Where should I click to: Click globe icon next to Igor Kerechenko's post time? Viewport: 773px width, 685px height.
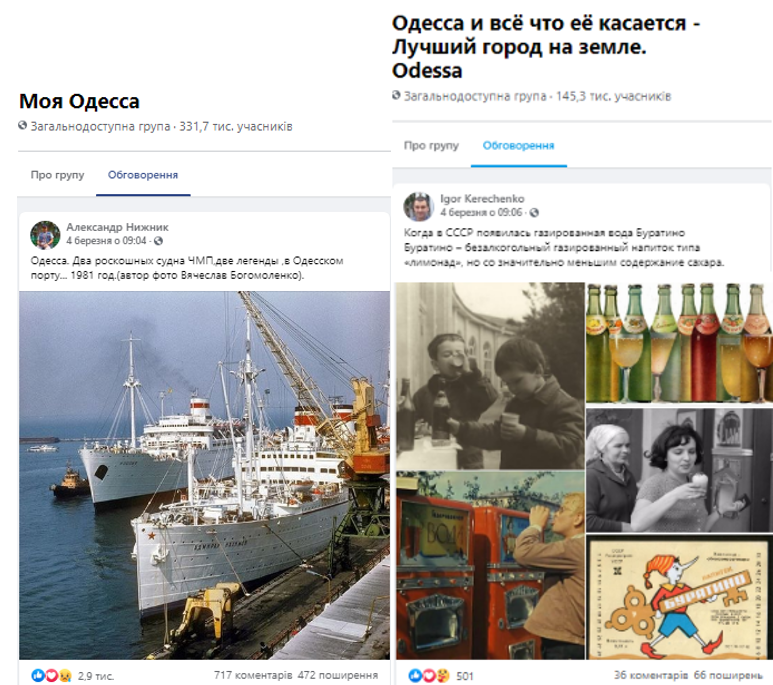(x=534, y=212)
